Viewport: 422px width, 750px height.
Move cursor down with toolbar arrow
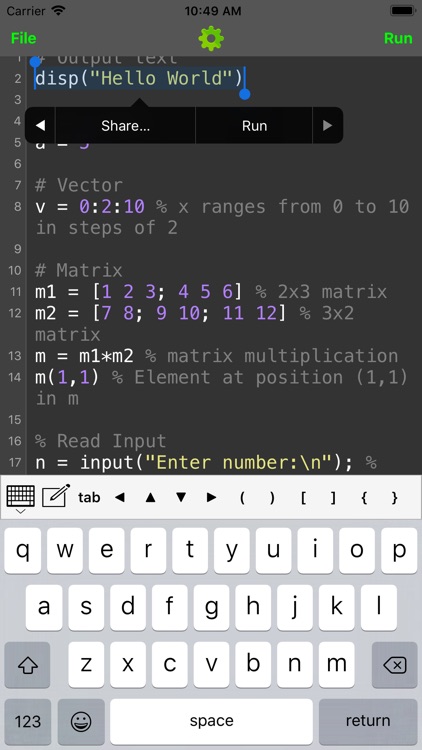pos(181,497)
